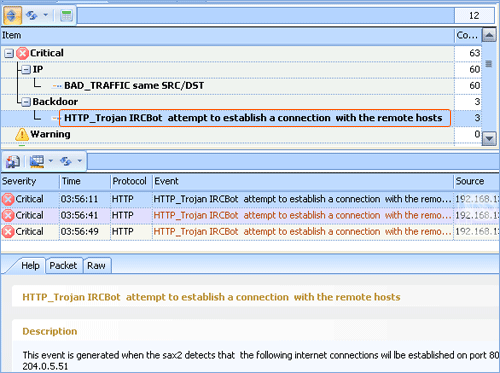Switch to the Help tab

click(30, 266)
